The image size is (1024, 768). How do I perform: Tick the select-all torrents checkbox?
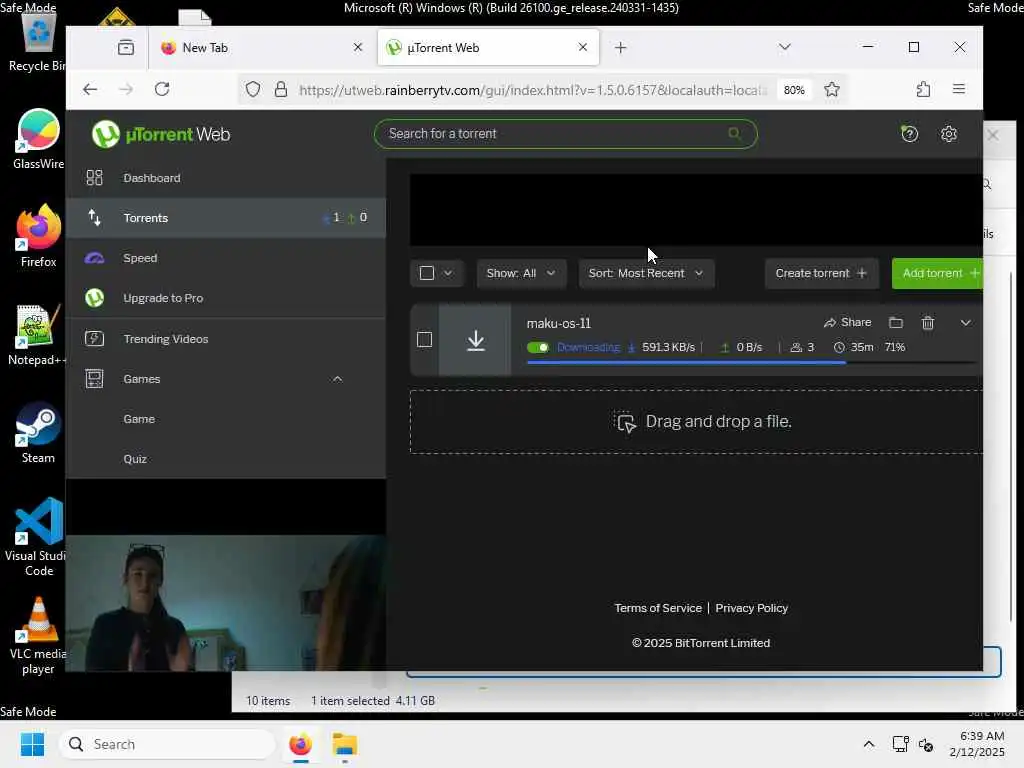pyautogui.click(x=426, y=273)
